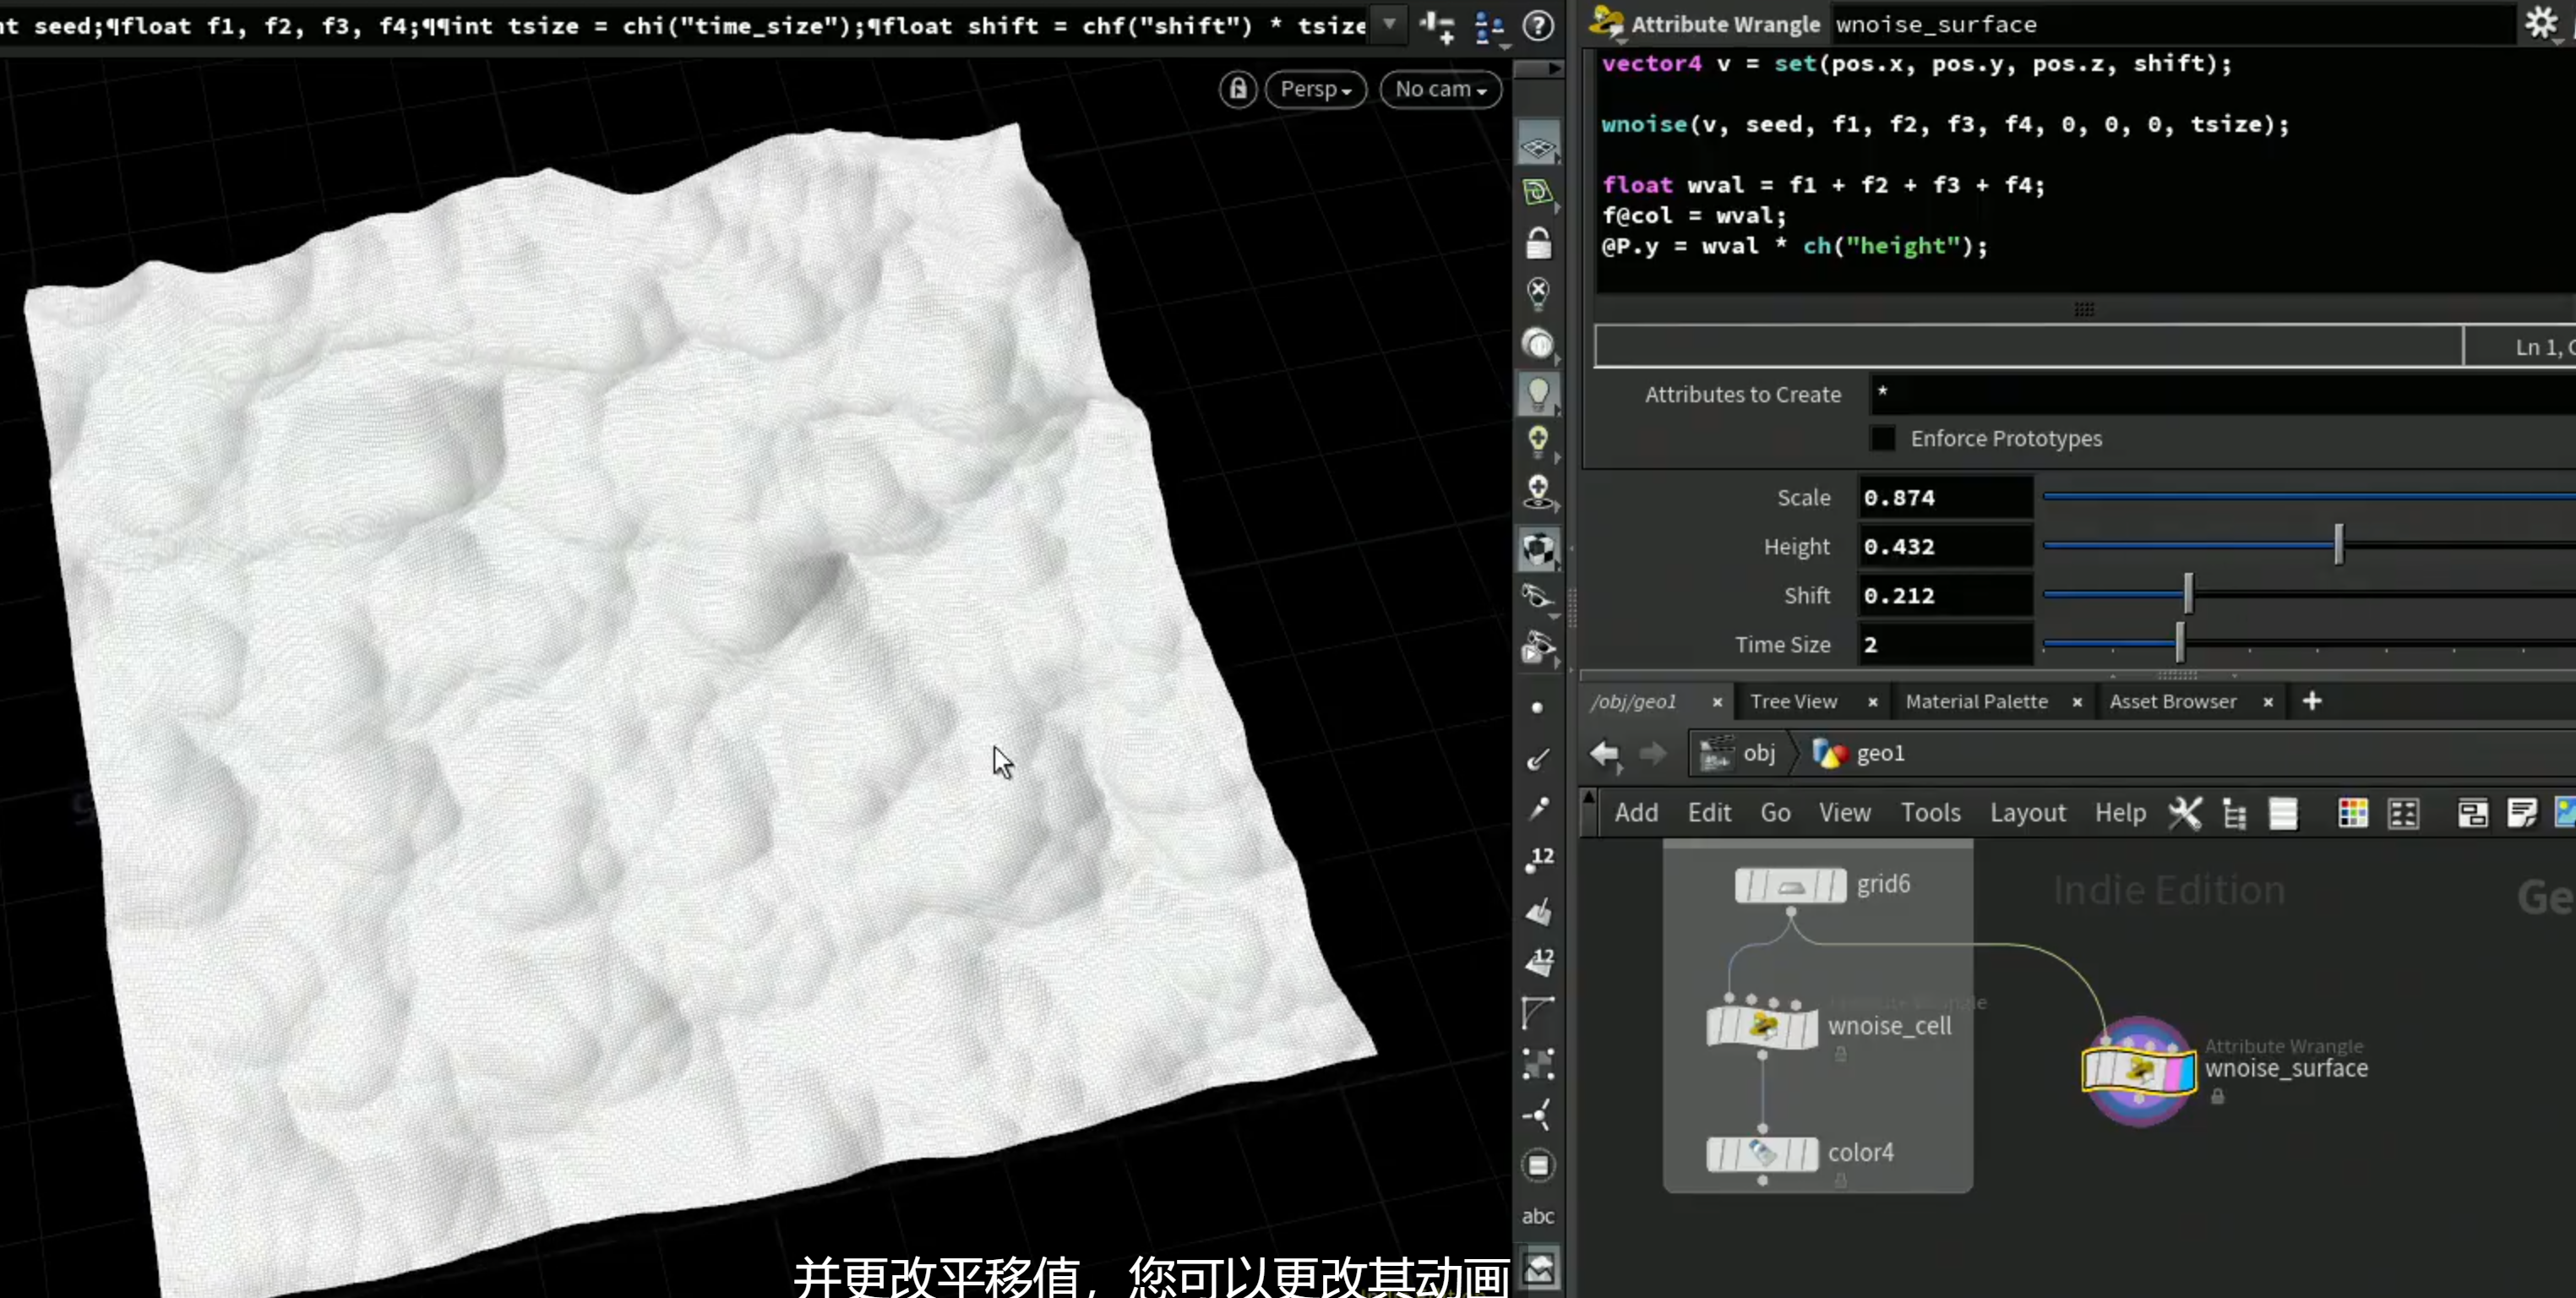Screen dimensions: 2576x1298
Task: Open the Persp view dropdown
Action: (x=1316, y=89)
